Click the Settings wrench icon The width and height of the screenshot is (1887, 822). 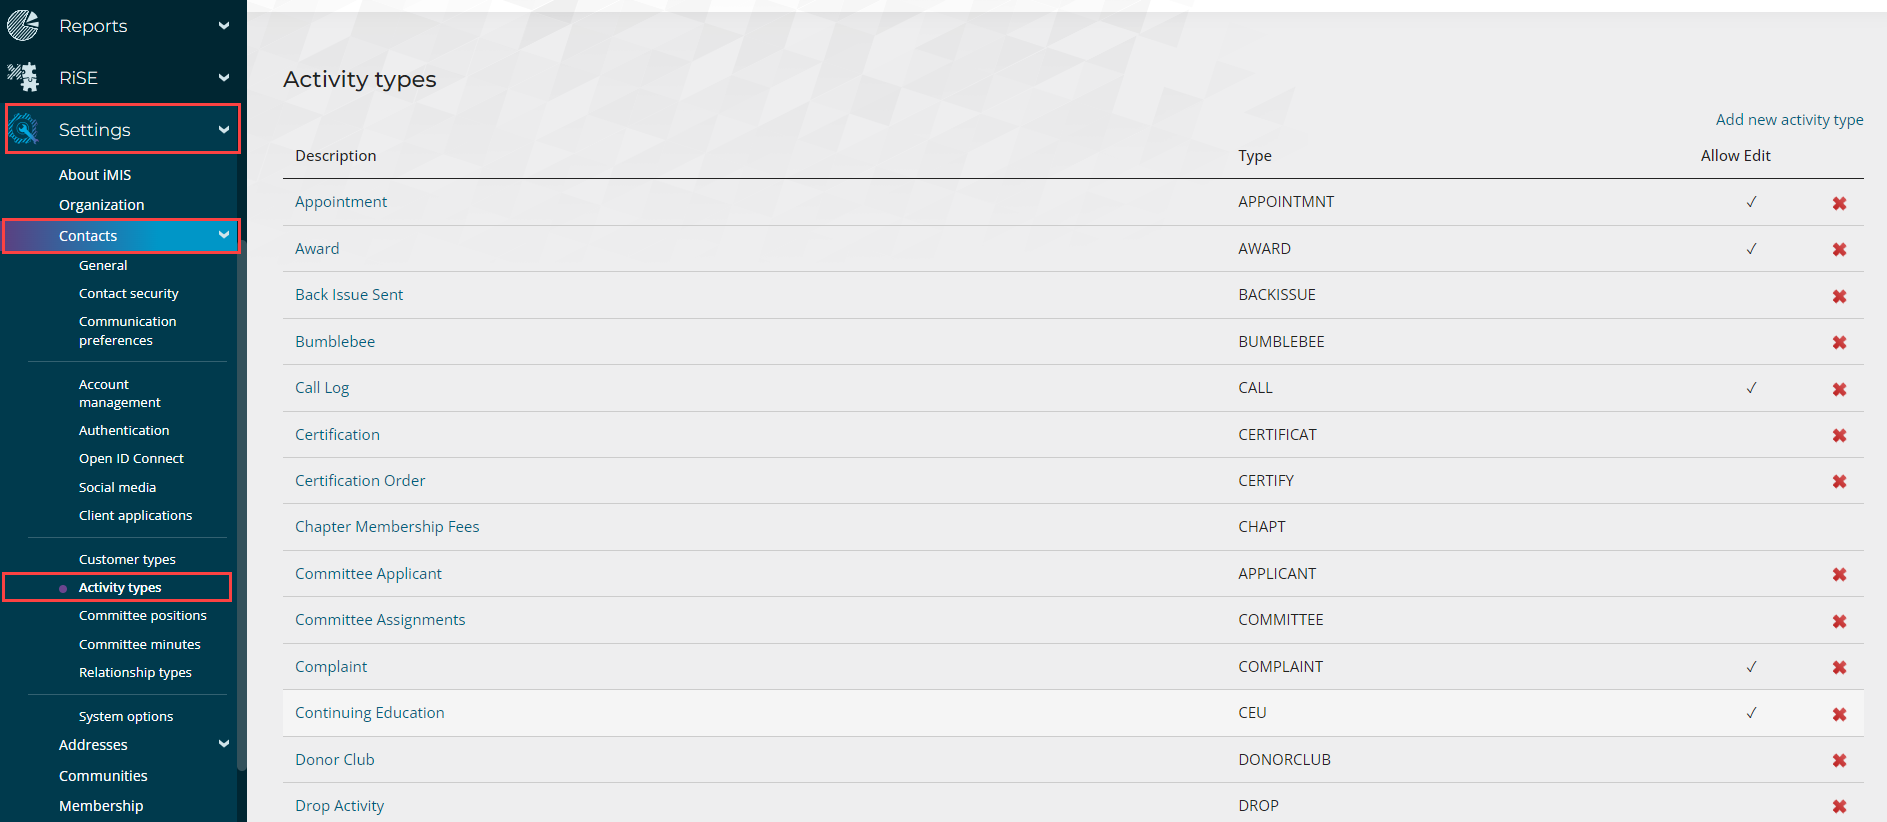point(23,129)
